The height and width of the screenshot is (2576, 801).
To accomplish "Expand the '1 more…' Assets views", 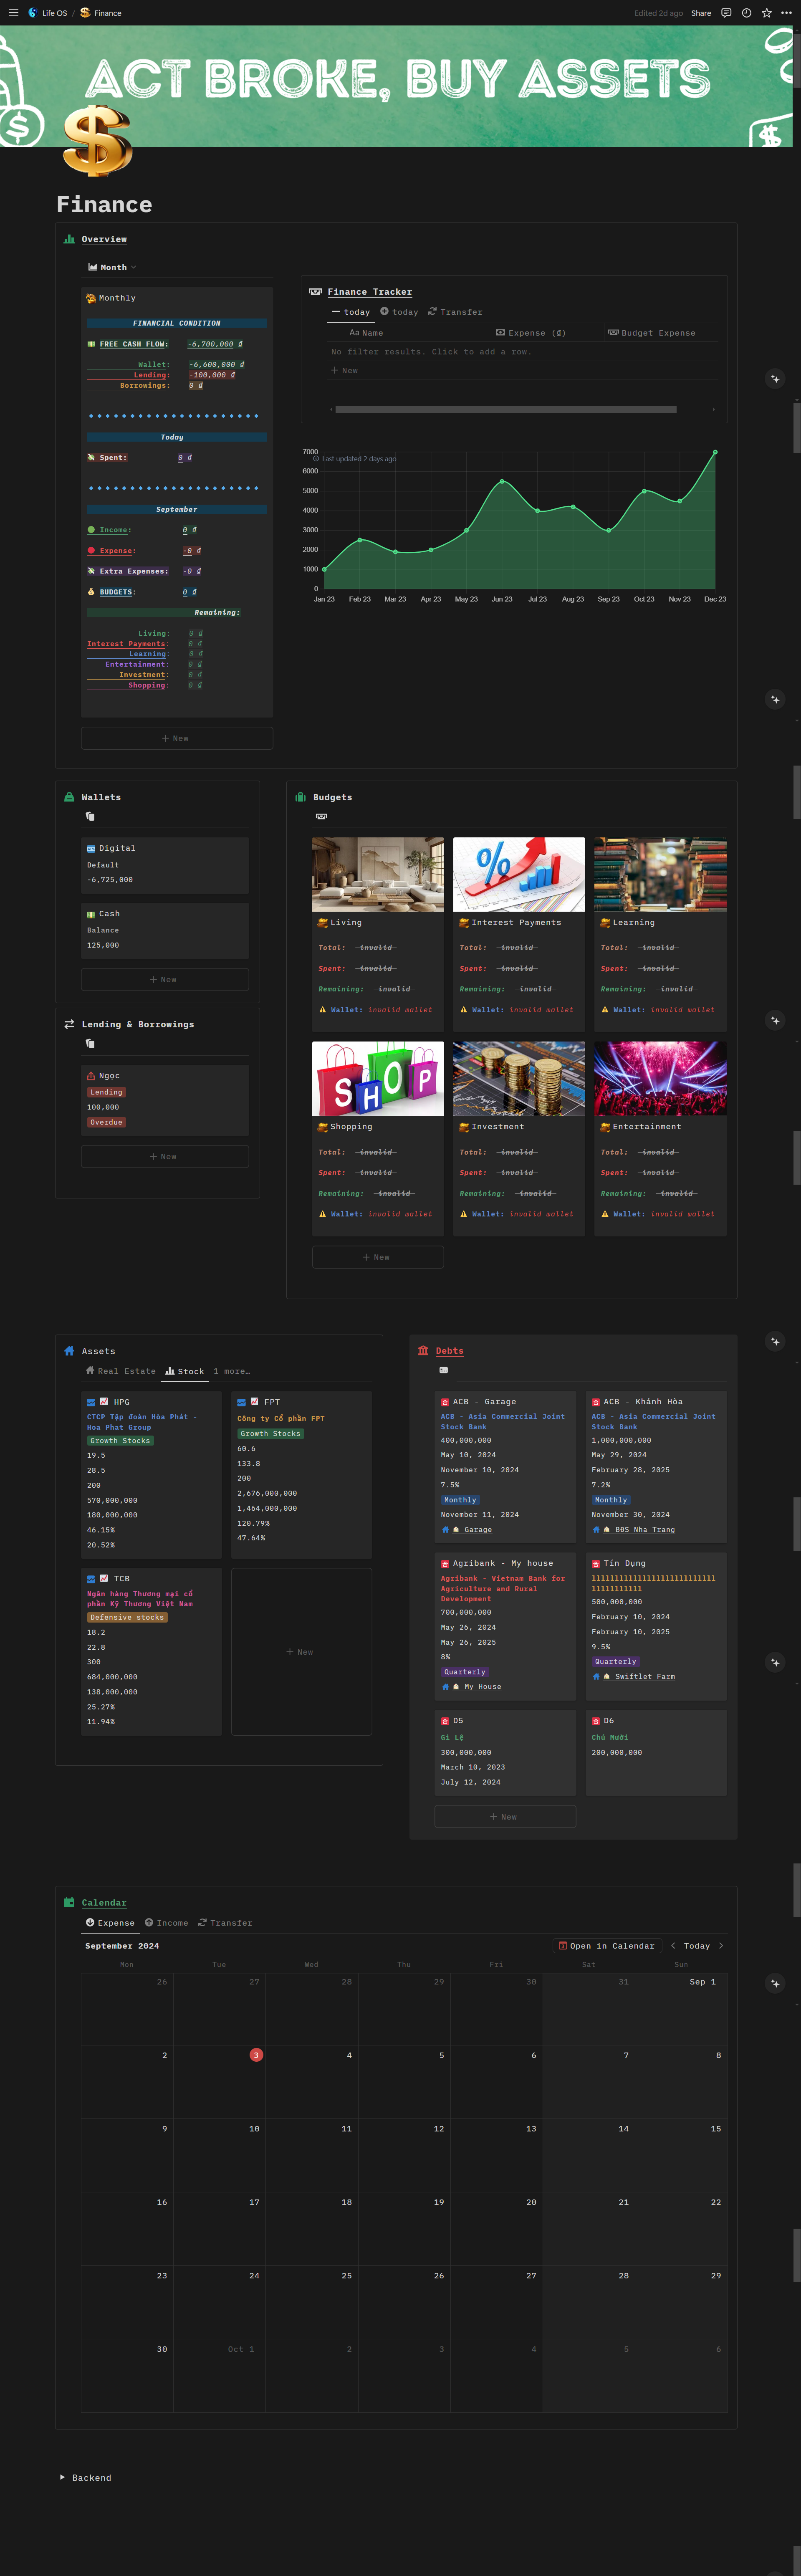I will coord(232,1371).
